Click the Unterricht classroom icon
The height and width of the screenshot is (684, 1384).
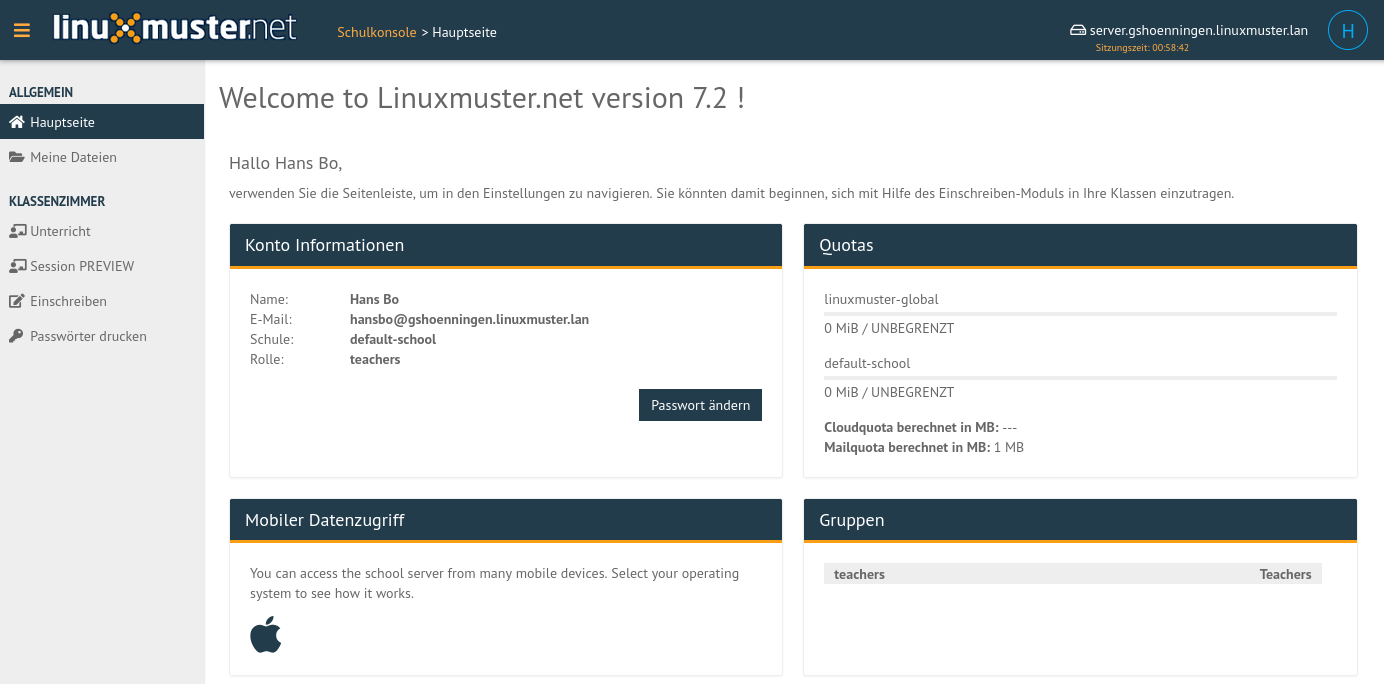tap(17, 231)
